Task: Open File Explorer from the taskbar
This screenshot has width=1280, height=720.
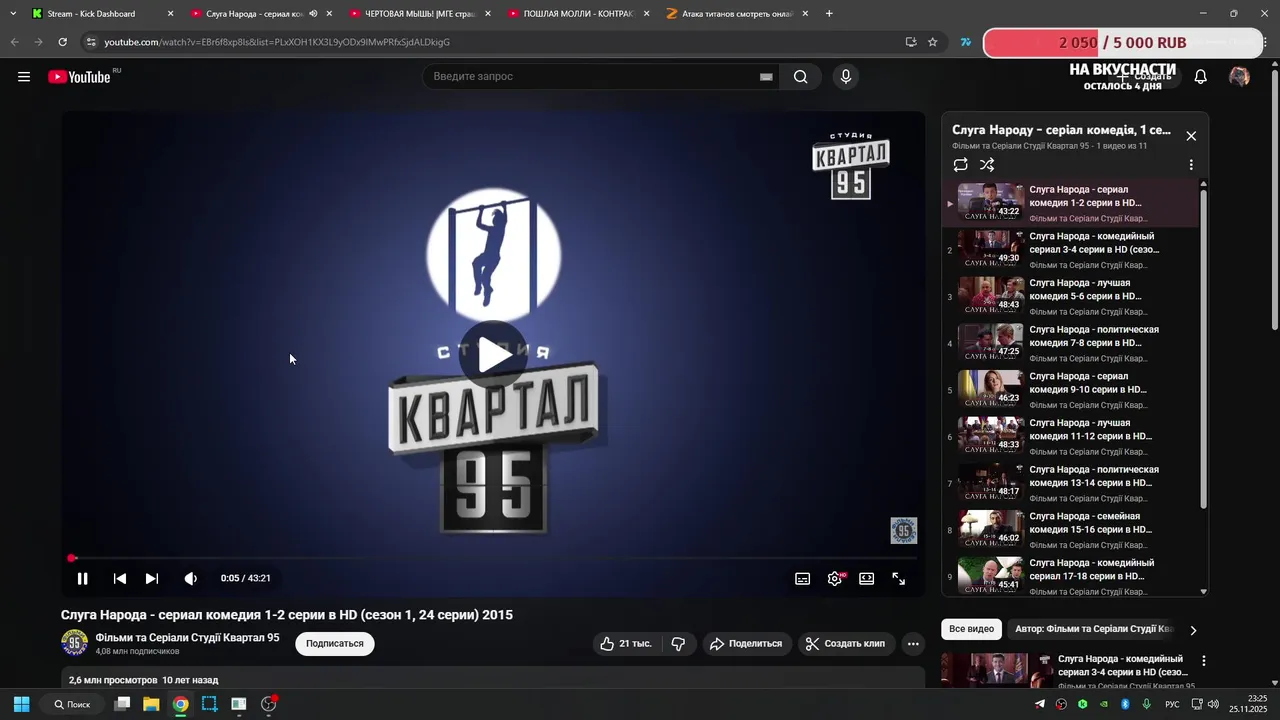Action: pos(151,704)
